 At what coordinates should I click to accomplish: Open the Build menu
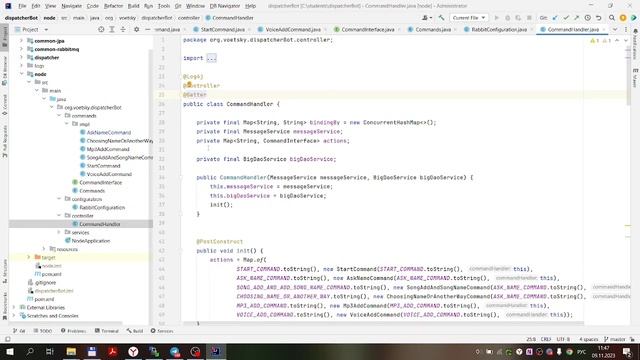133,6
